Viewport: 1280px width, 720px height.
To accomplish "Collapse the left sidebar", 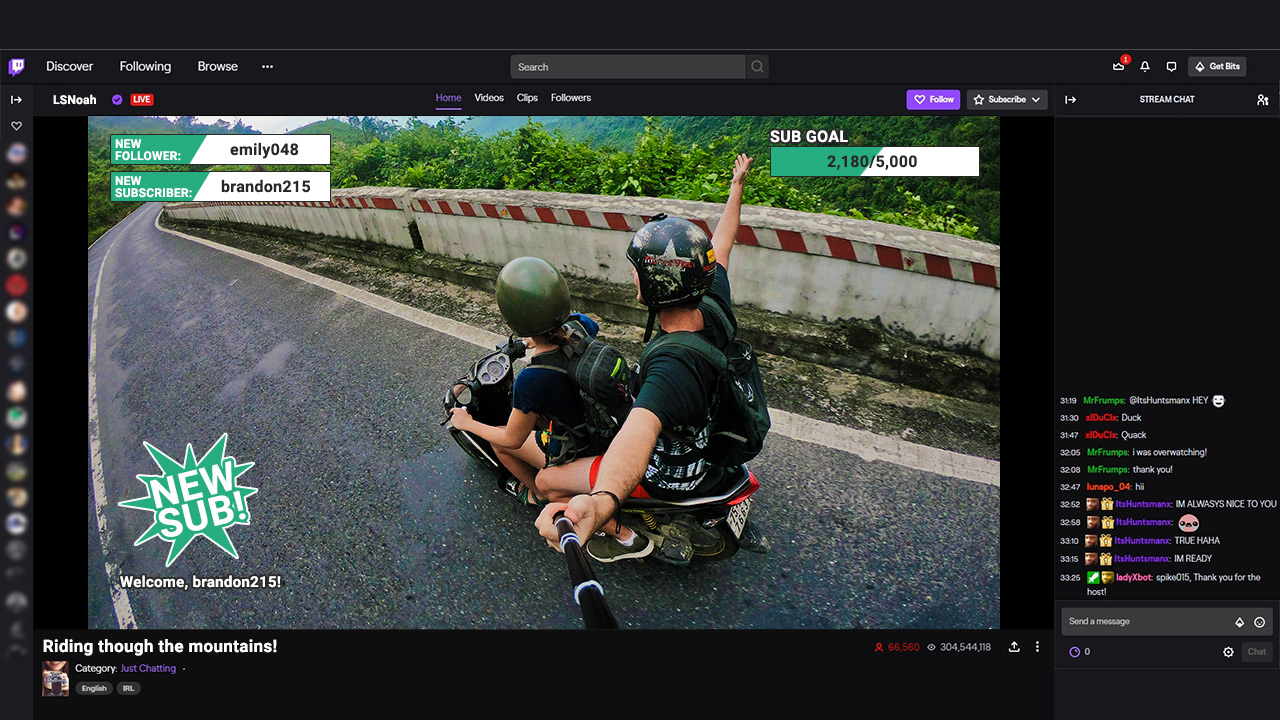I will [x=16, y=99].
